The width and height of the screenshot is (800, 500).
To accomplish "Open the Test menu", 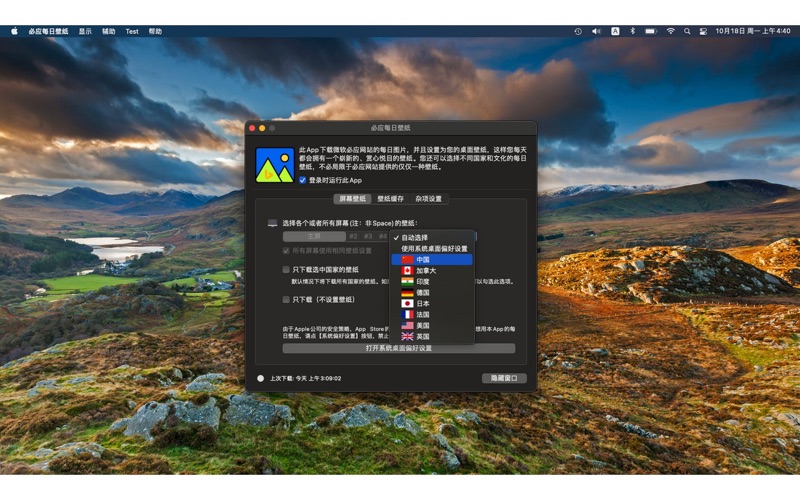I will [132, 31].
